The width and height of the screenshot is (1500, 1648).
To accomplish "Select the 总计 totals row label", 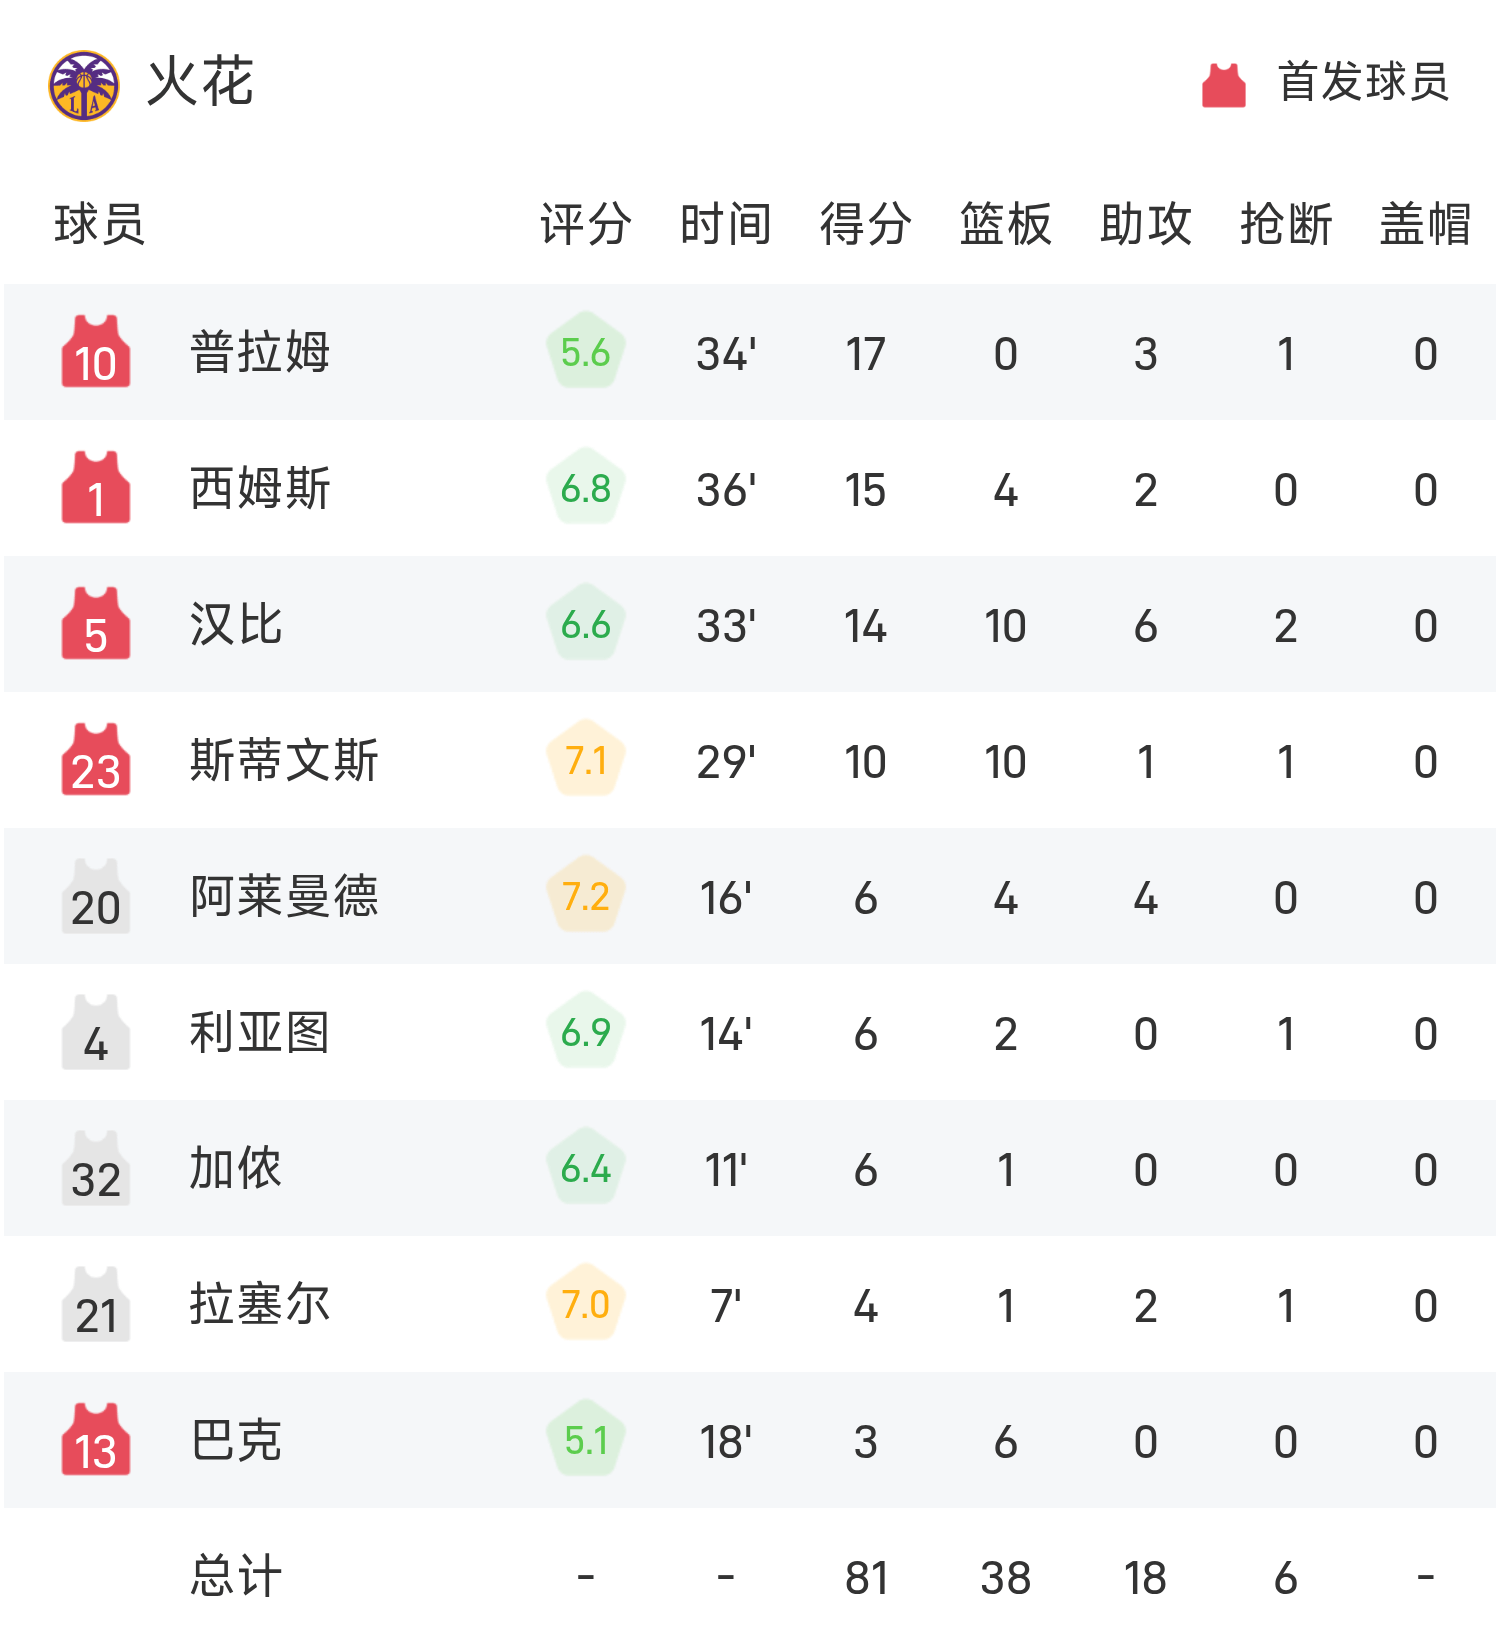I will 236,1576.
